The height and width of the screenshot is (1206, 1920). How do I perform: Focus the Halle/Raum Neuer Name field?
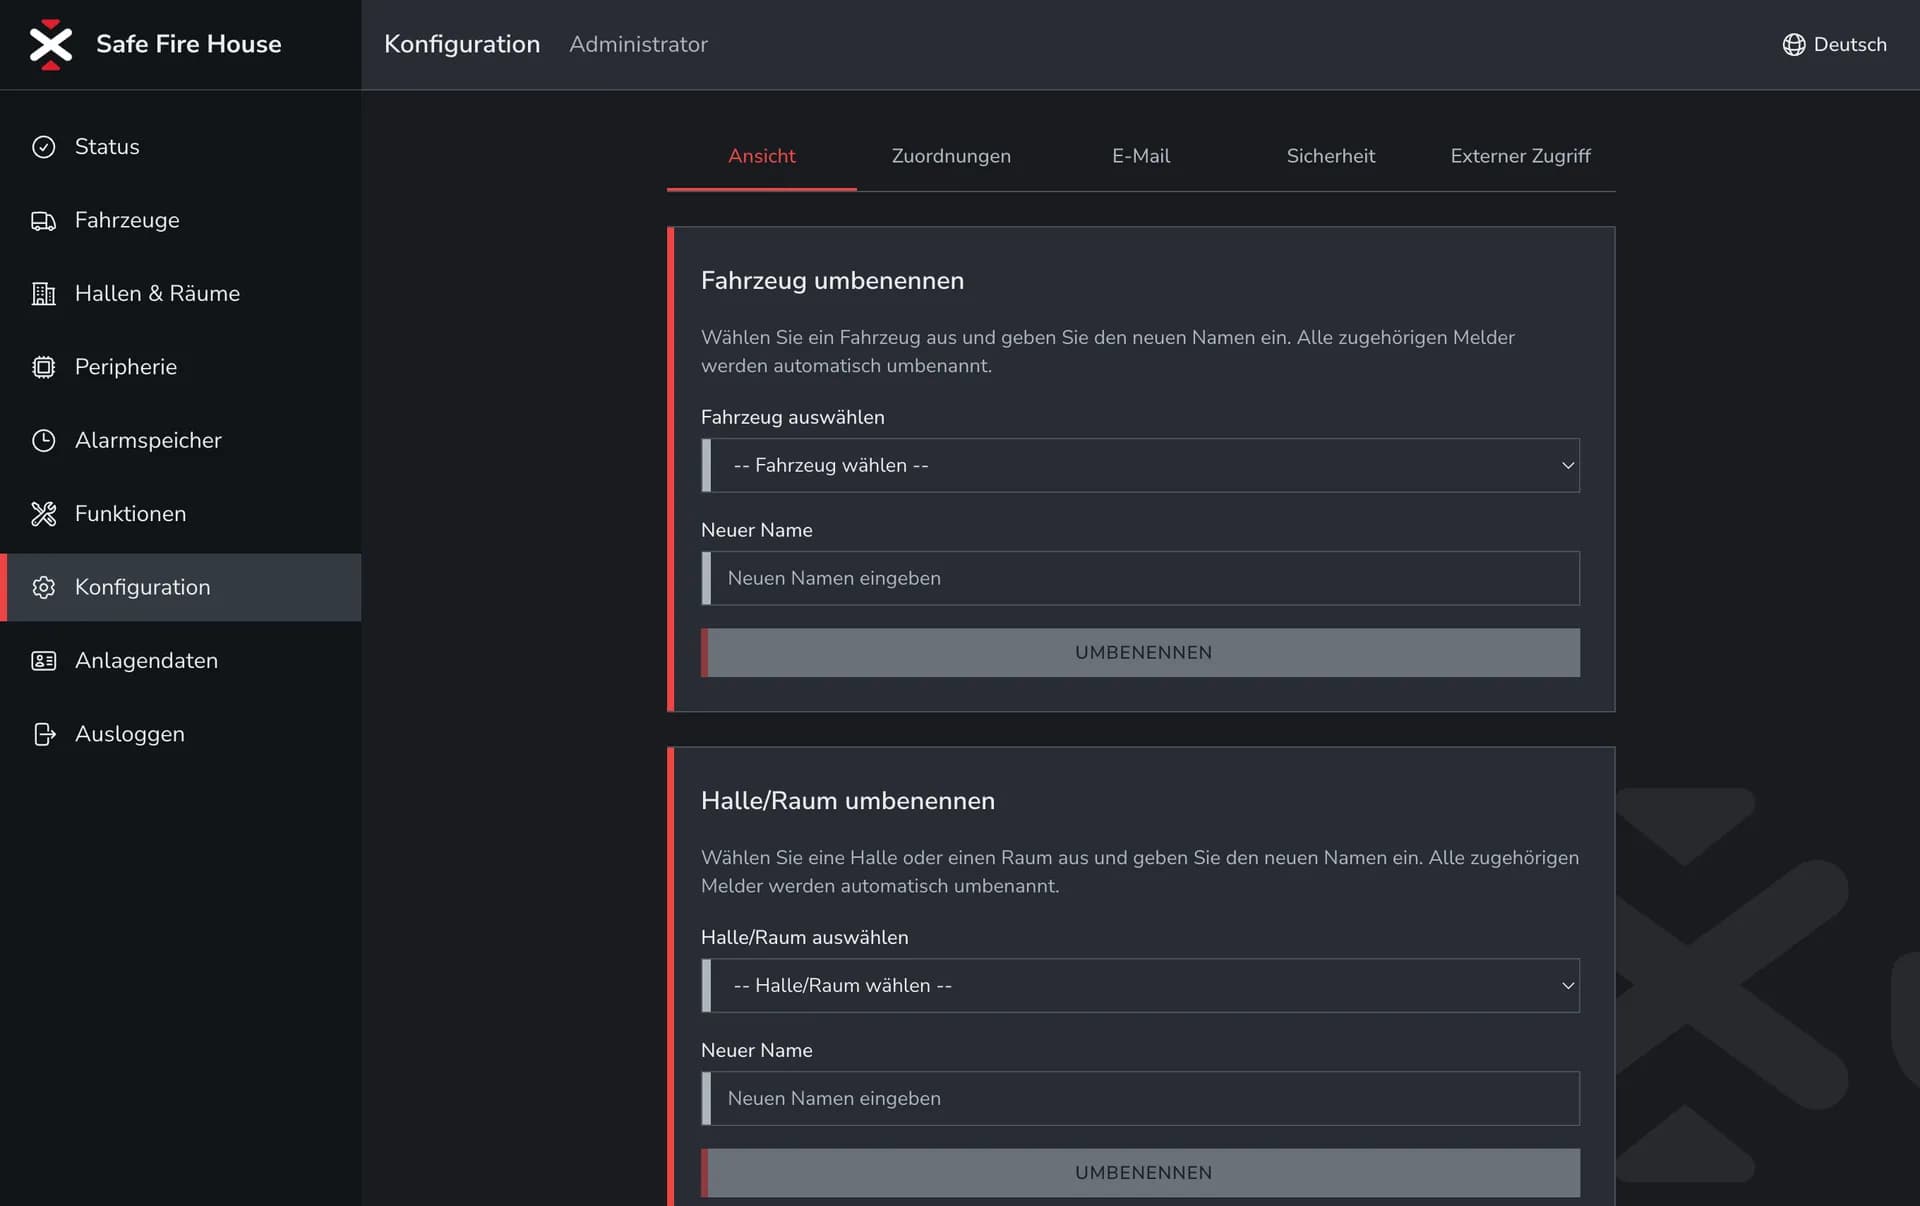click(1140, 1098)
